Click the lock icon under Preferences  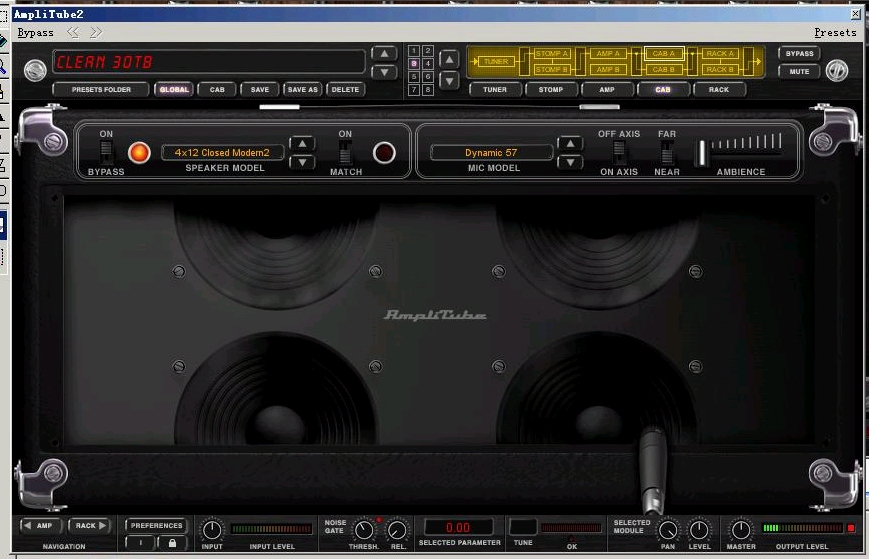click(172, 543)
